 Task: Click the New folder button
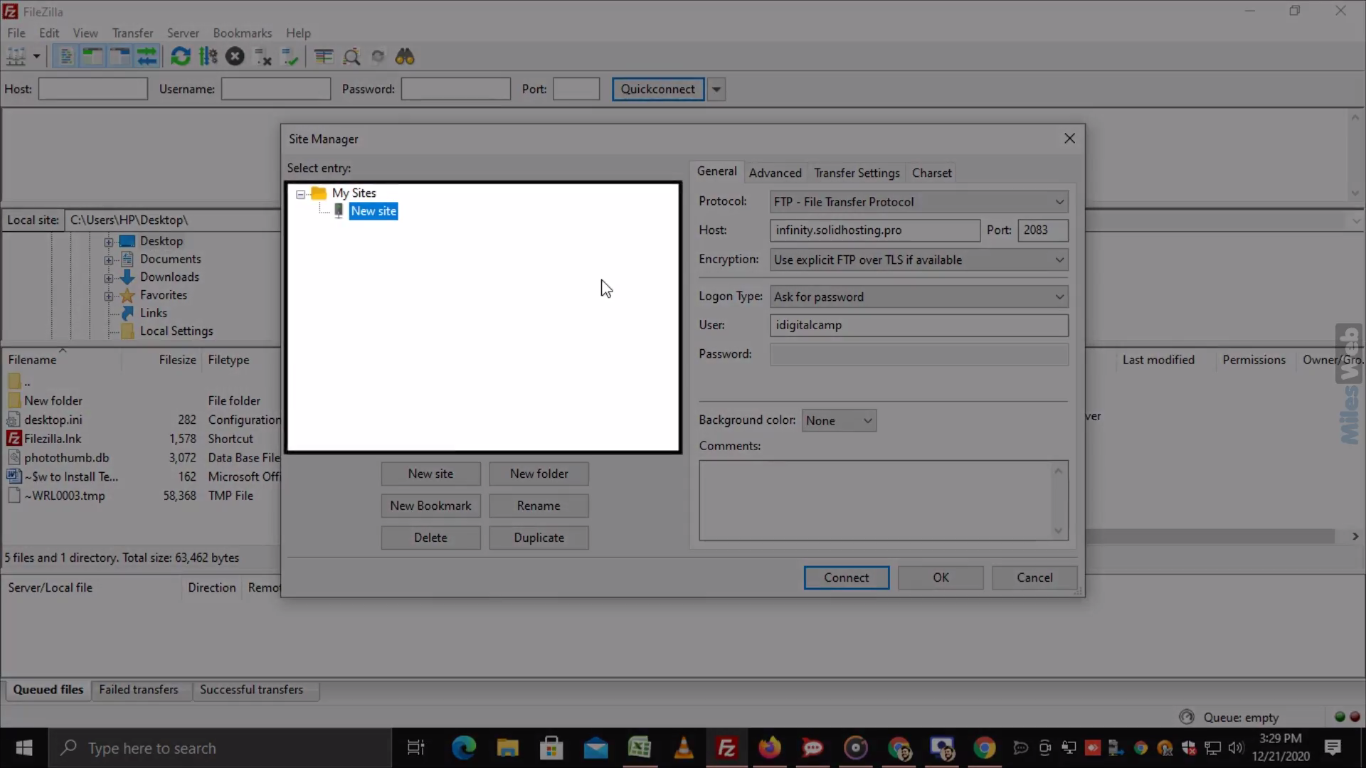click(x=539, y=474)
